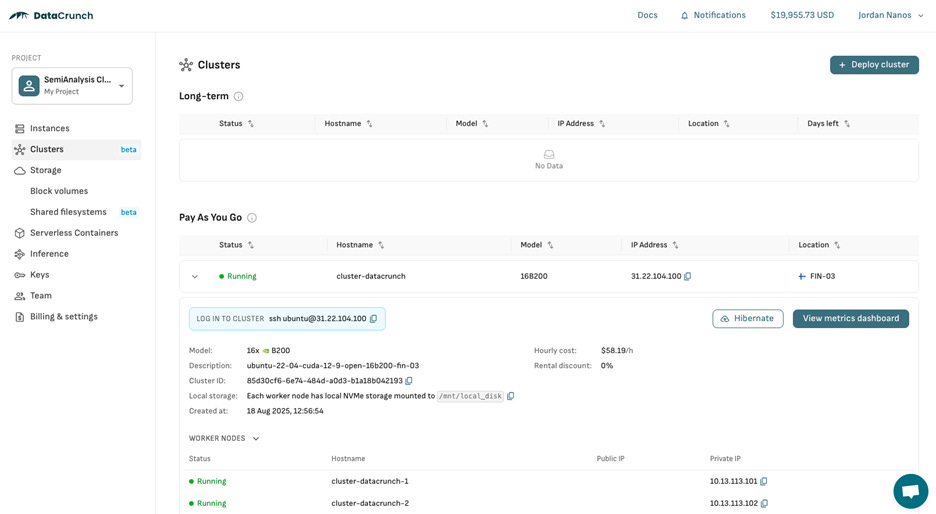936x514 pixels.
Task: Click the Team sidebar icon
Action: click(20, 296)
